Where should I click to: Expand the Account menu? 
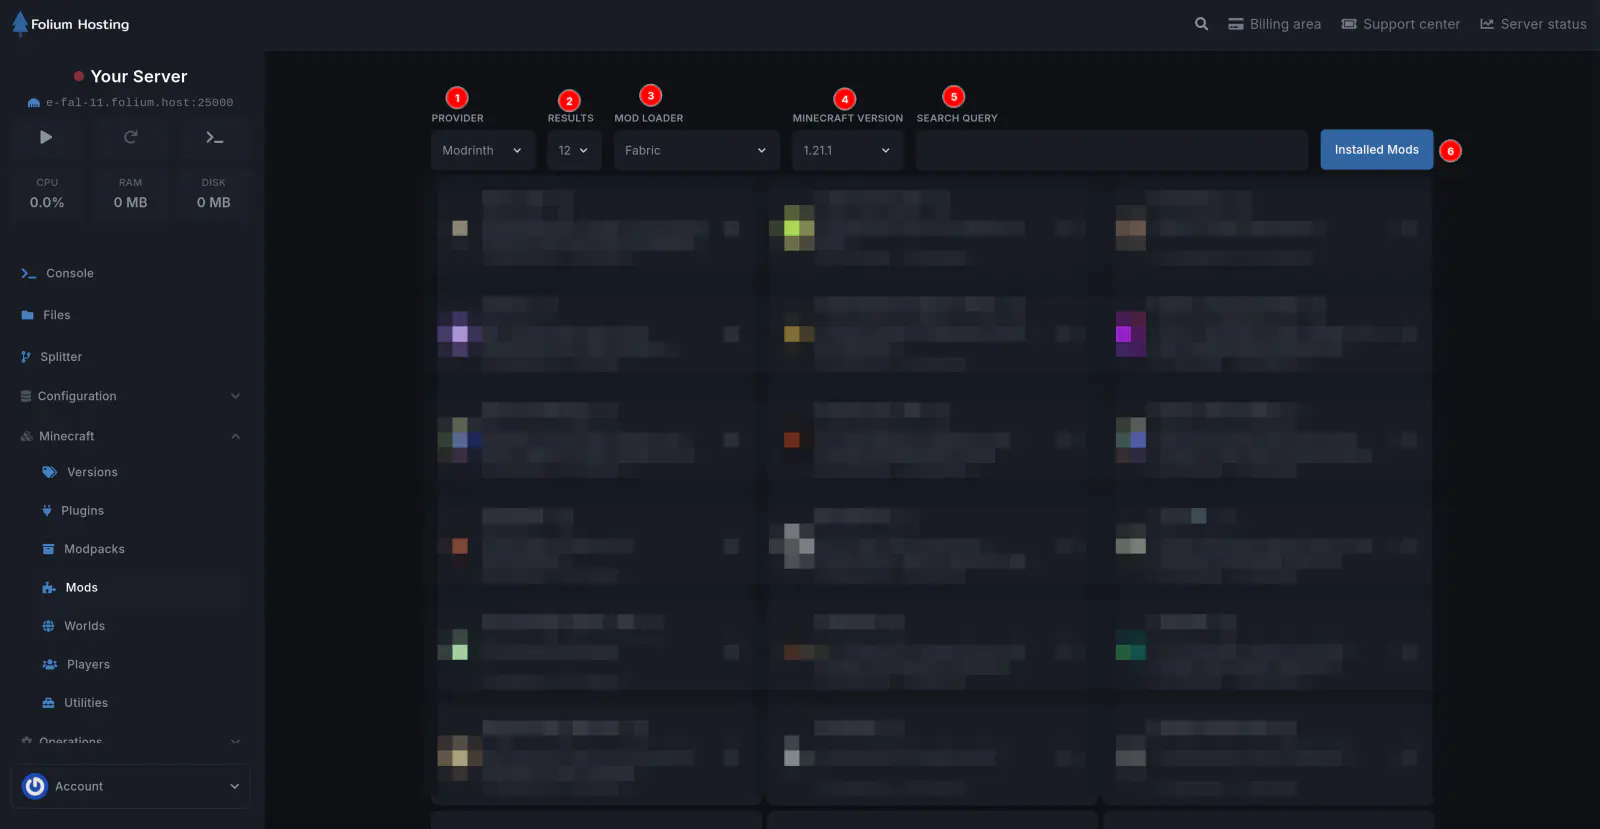click(x=130, y=787)
